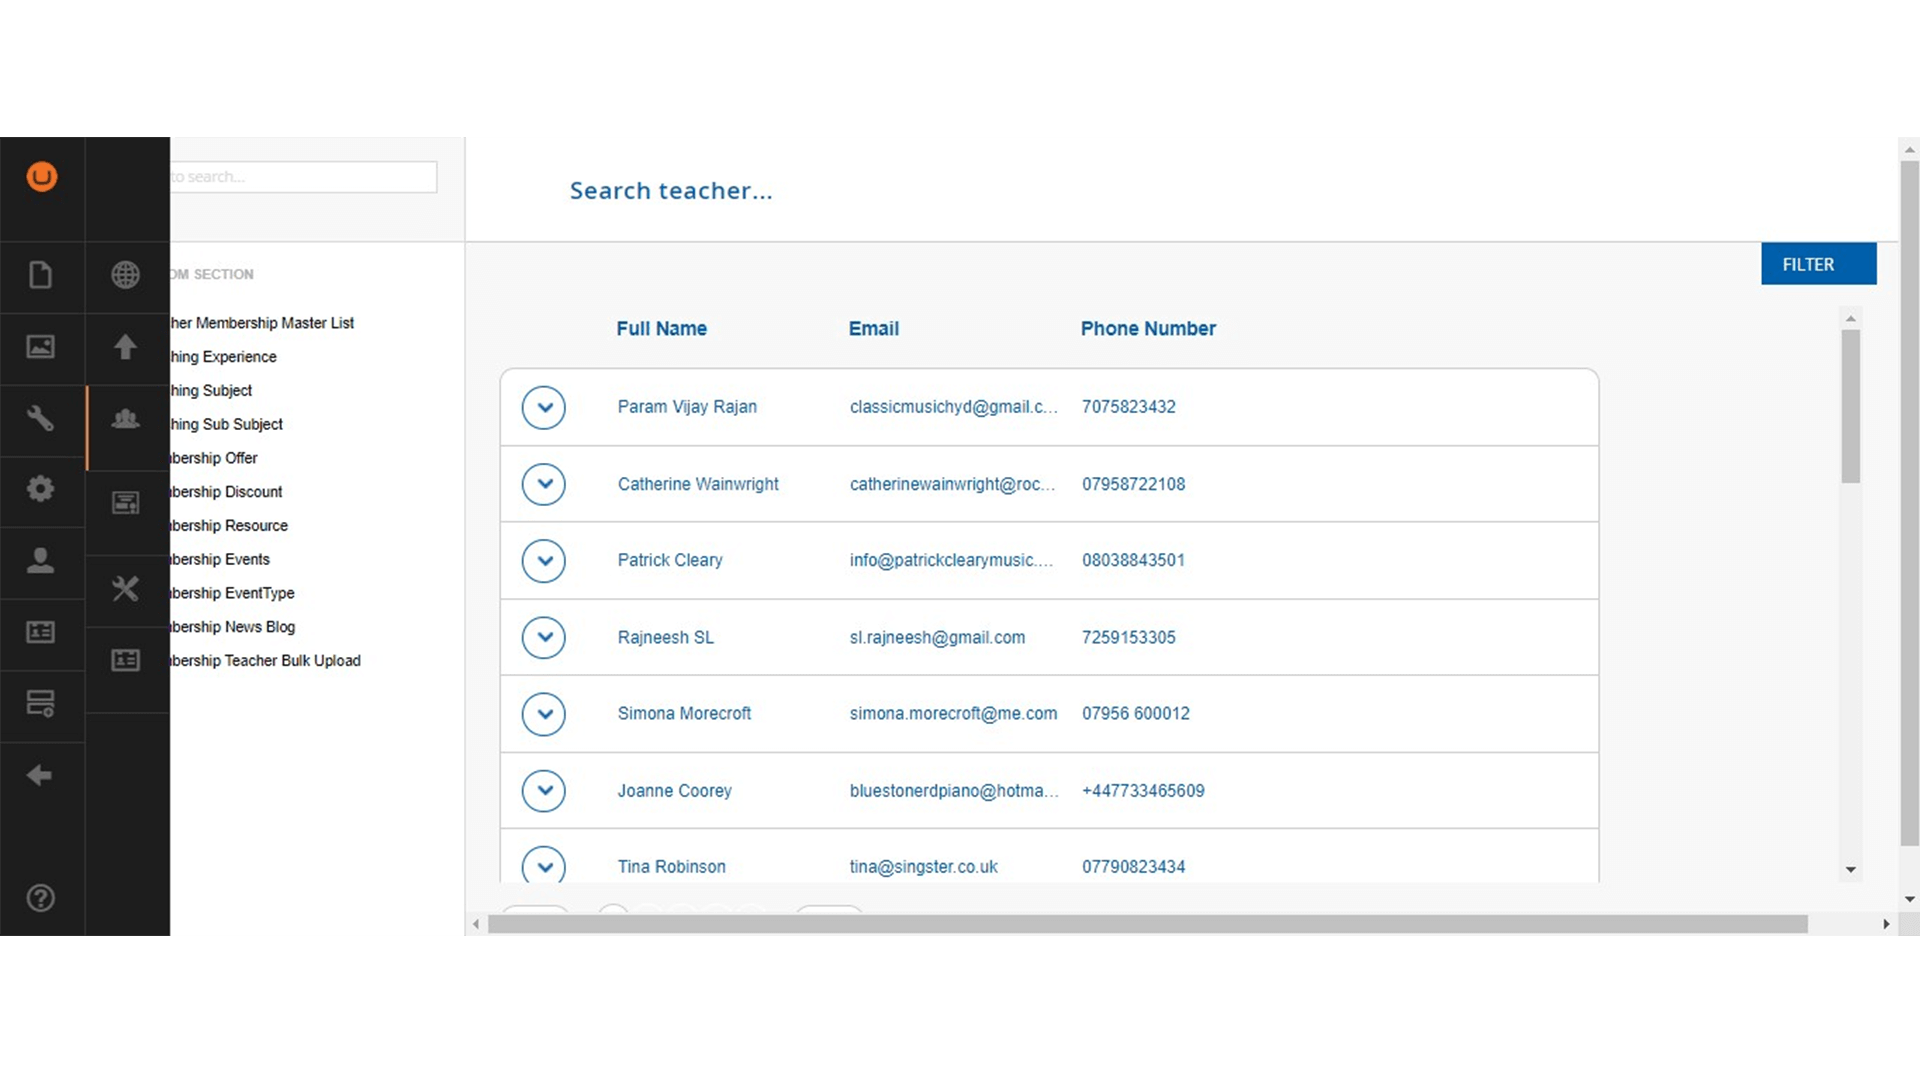Select phone number 08038843501

tap(1133, 561)
